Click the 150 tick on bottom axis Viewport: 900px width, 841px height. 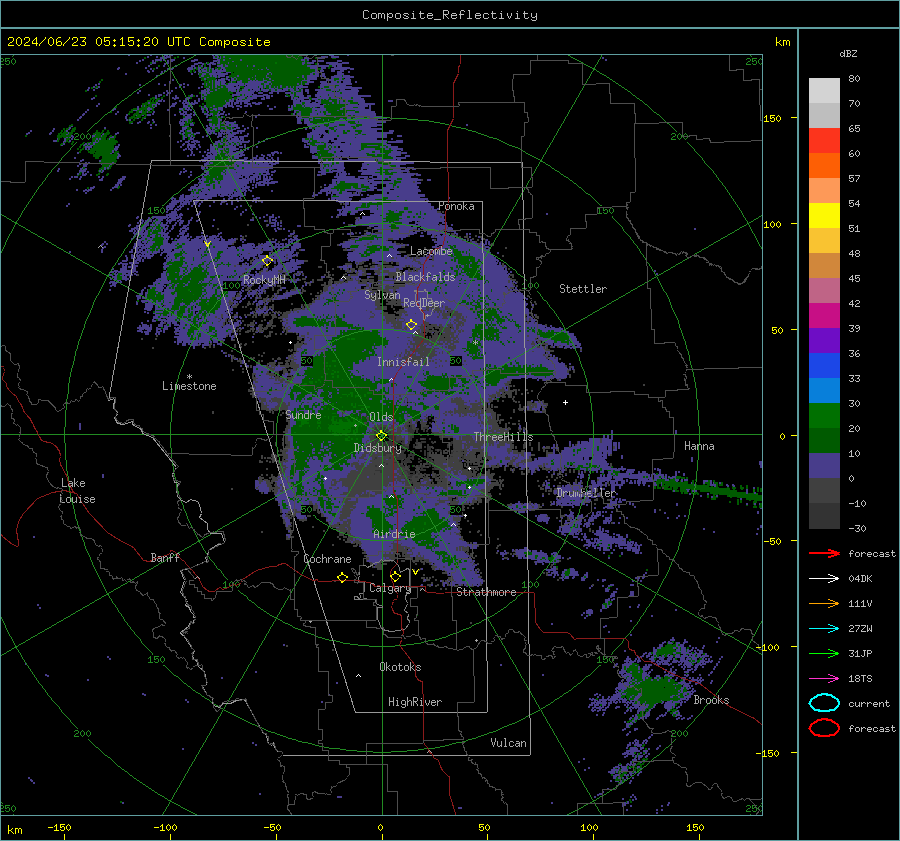pyautogui.click(x=695, y=828)
